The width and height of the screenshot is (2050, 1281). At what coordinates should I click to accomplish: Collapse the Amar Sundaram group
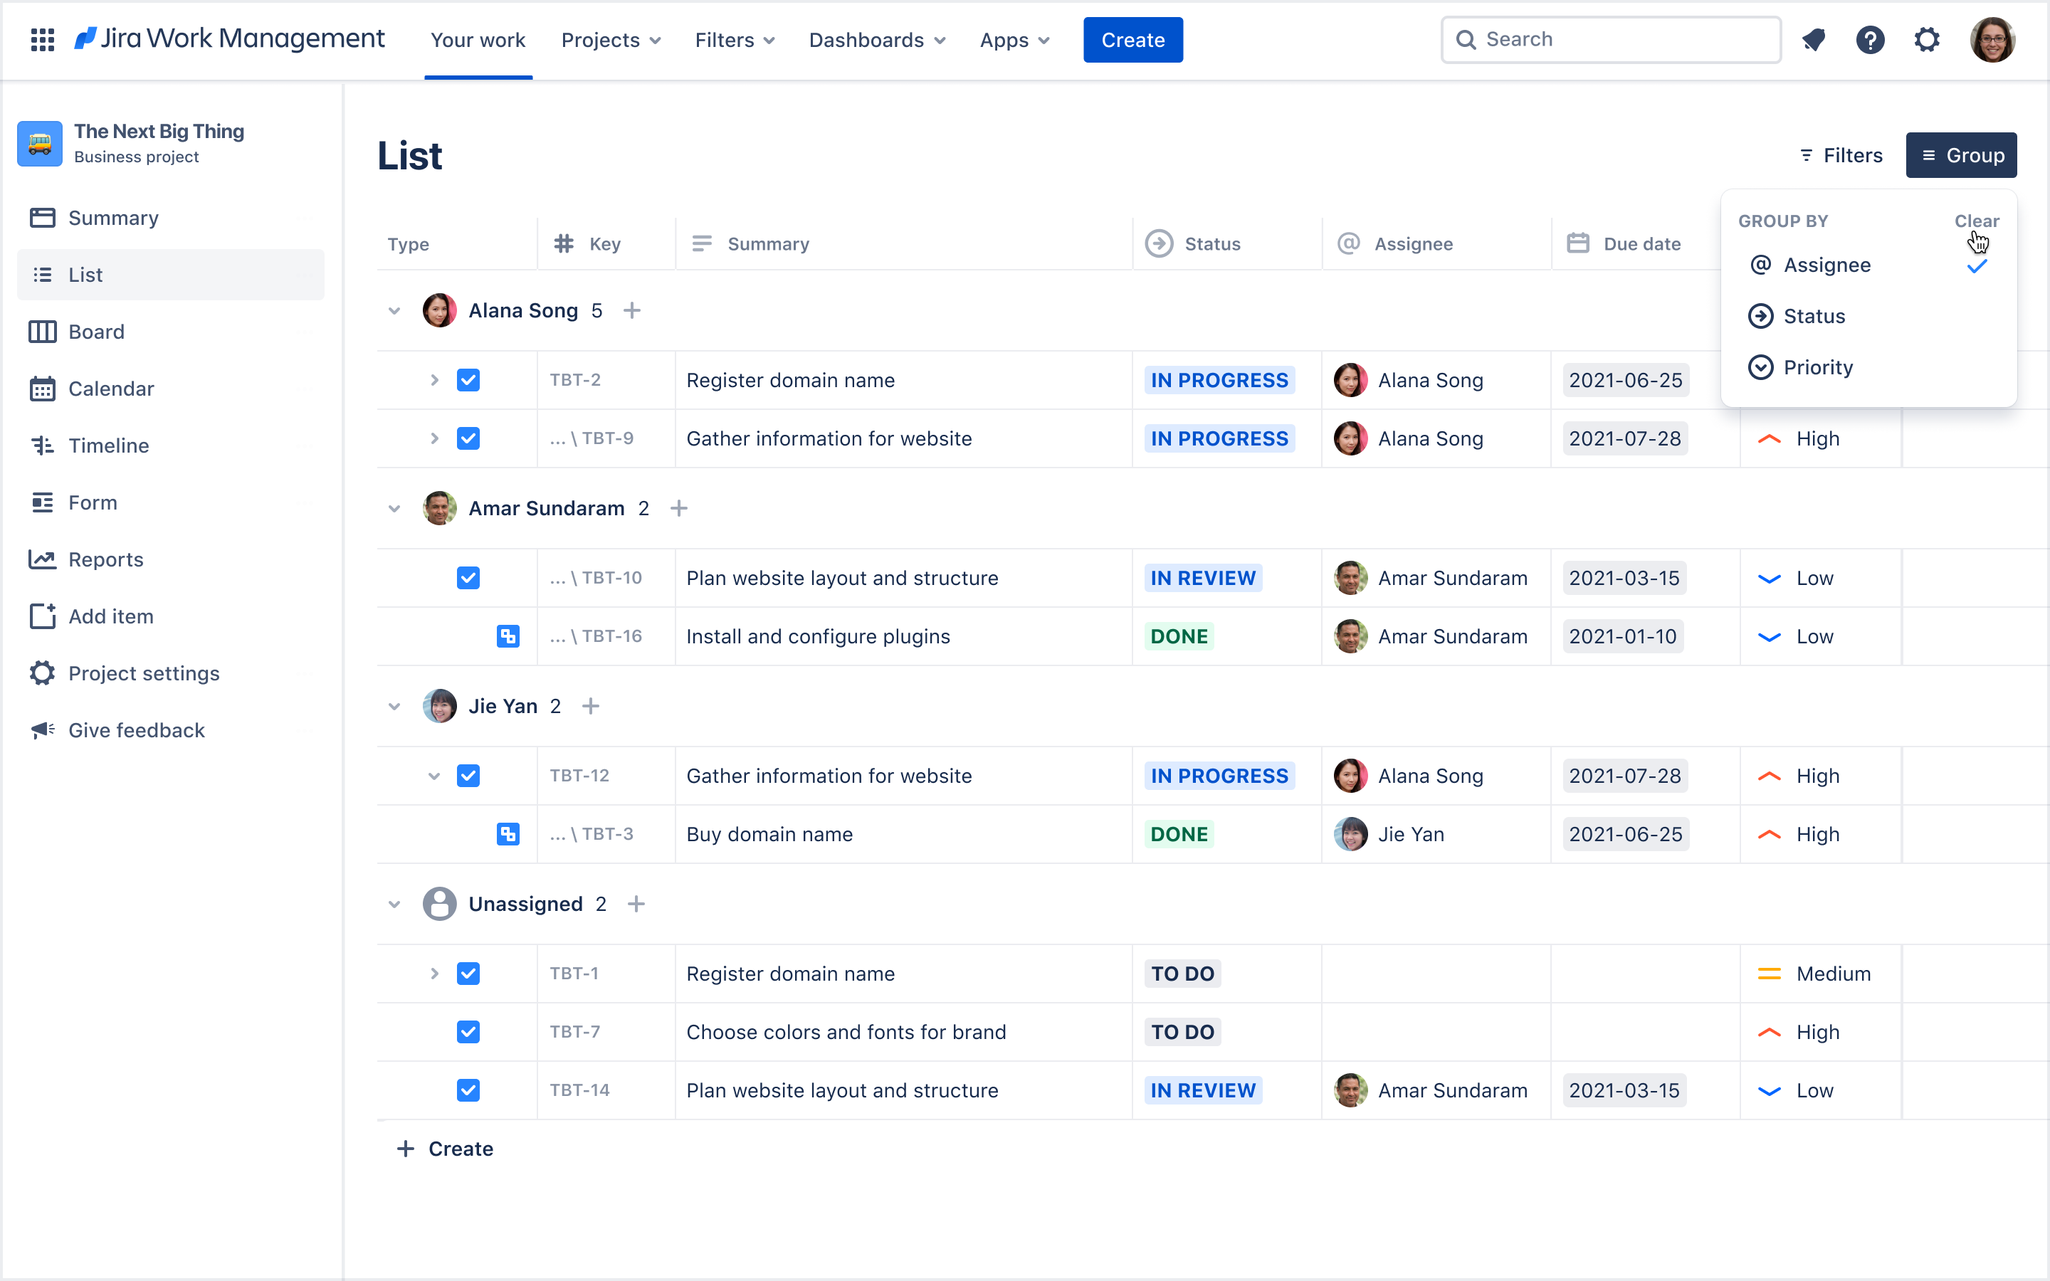[x=394, y=509]
